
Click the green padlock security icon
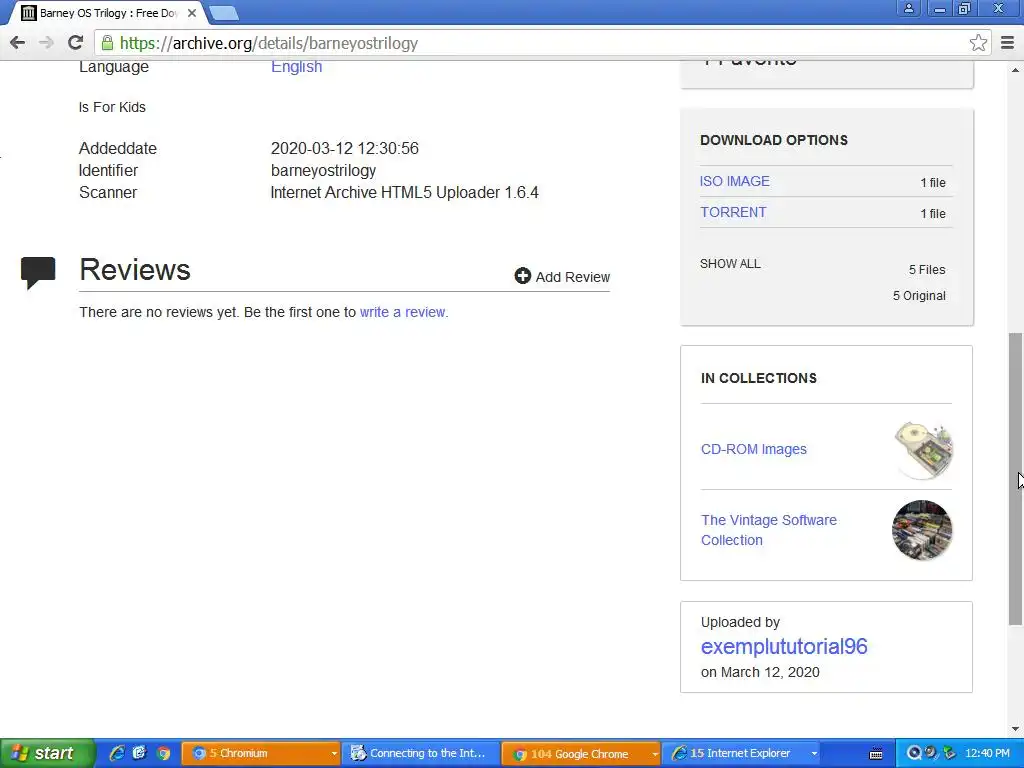click(x=107, y=43)
